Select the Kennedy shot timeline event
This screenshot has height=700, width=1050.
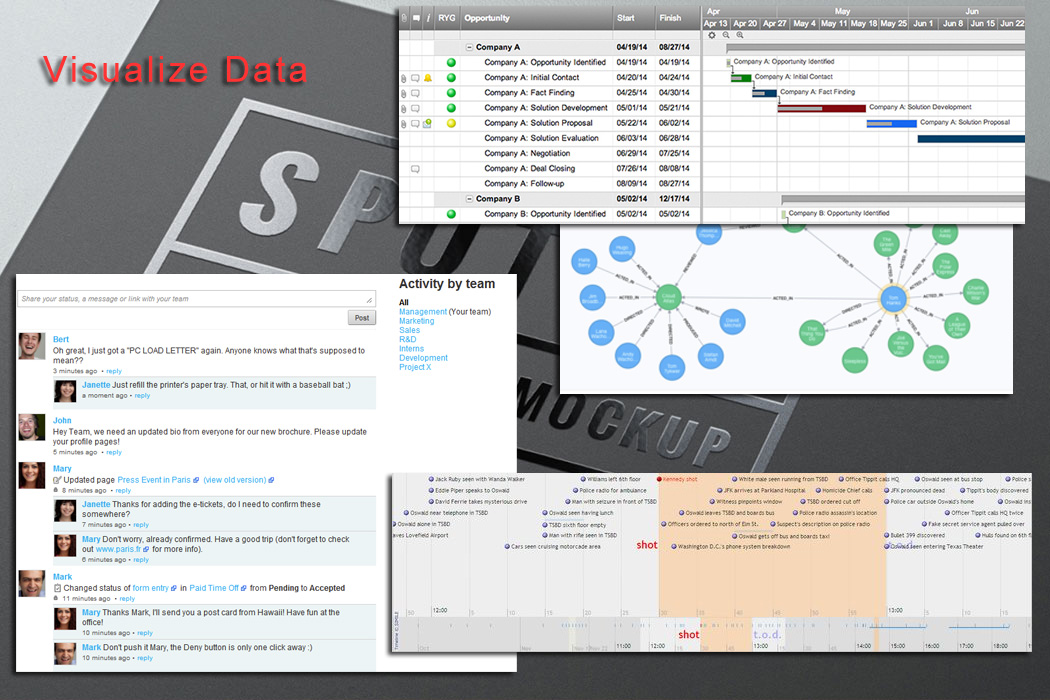tap(677, 480)
